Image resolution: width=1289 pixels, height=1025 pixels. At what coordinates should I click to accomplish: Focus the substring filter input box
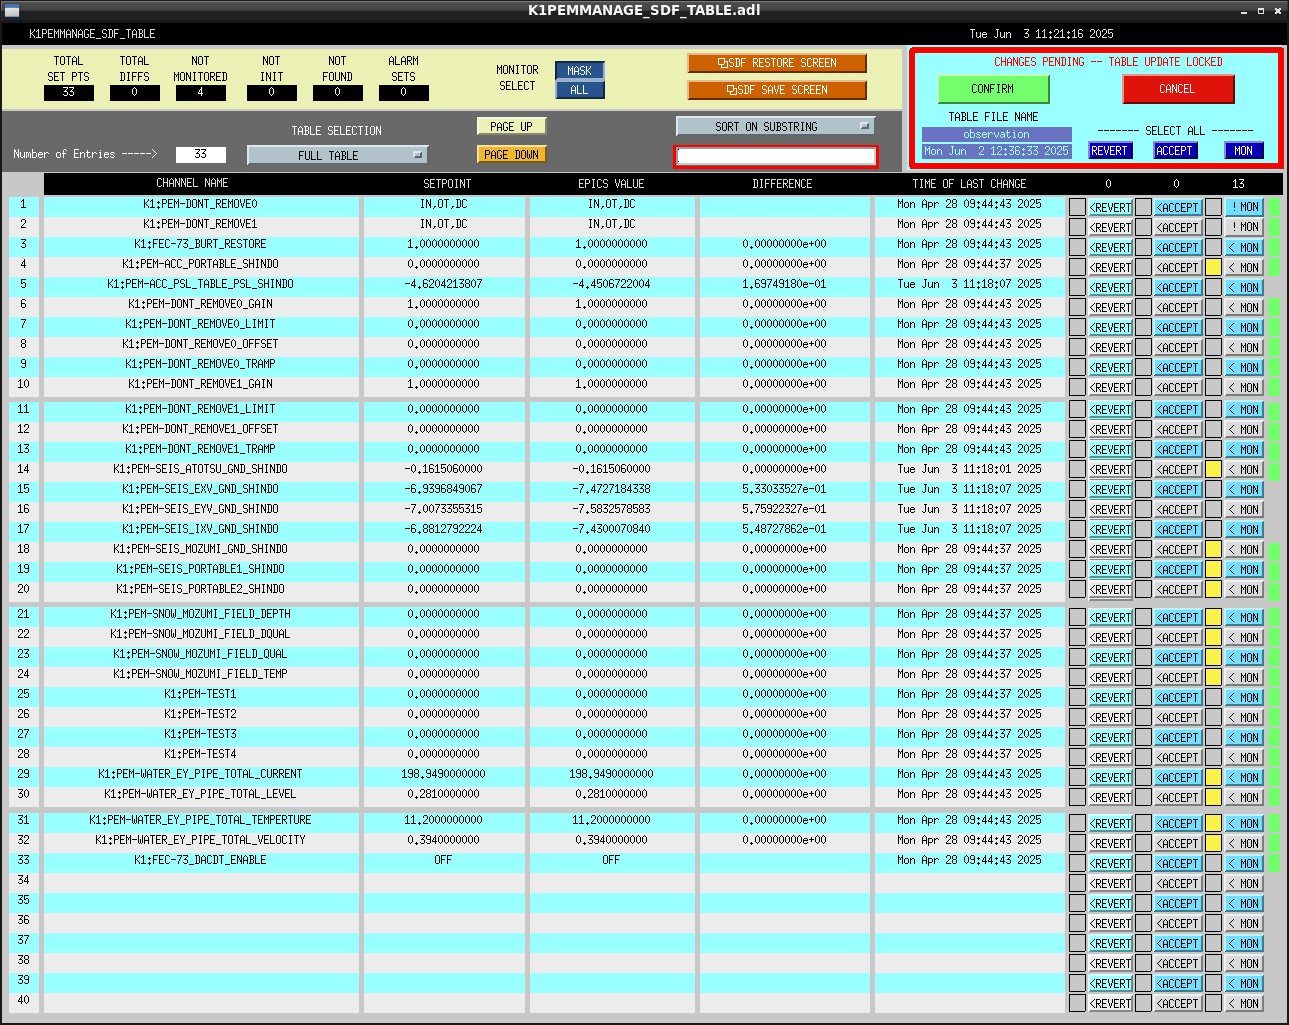point(776,156)
